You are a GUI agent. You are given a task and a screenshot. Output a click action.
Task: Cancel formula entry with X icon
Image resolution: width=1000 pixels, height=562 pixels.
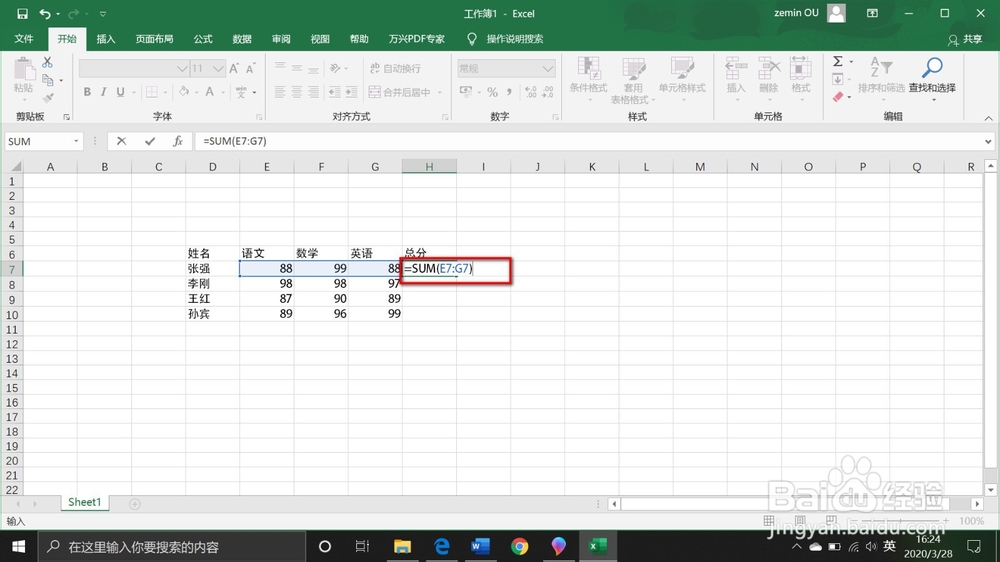pyautogui.click(x=121, y=141)
